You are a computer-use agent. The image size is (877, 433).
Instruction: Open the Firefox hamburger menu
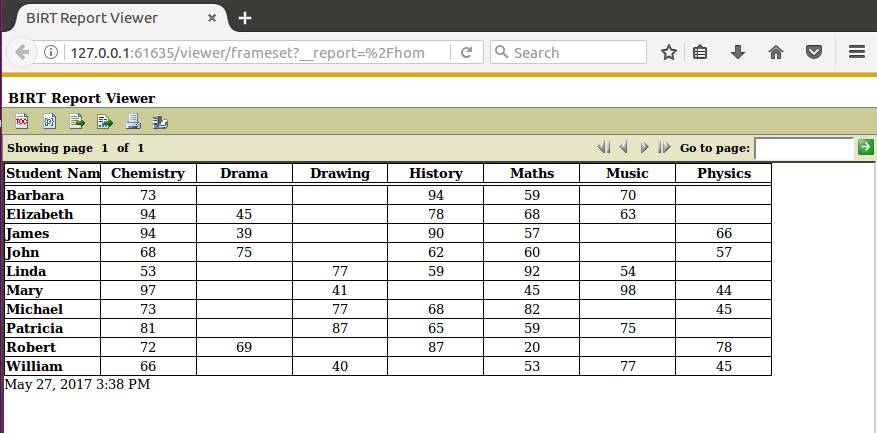pyautogui.click(x=856, y=53)
